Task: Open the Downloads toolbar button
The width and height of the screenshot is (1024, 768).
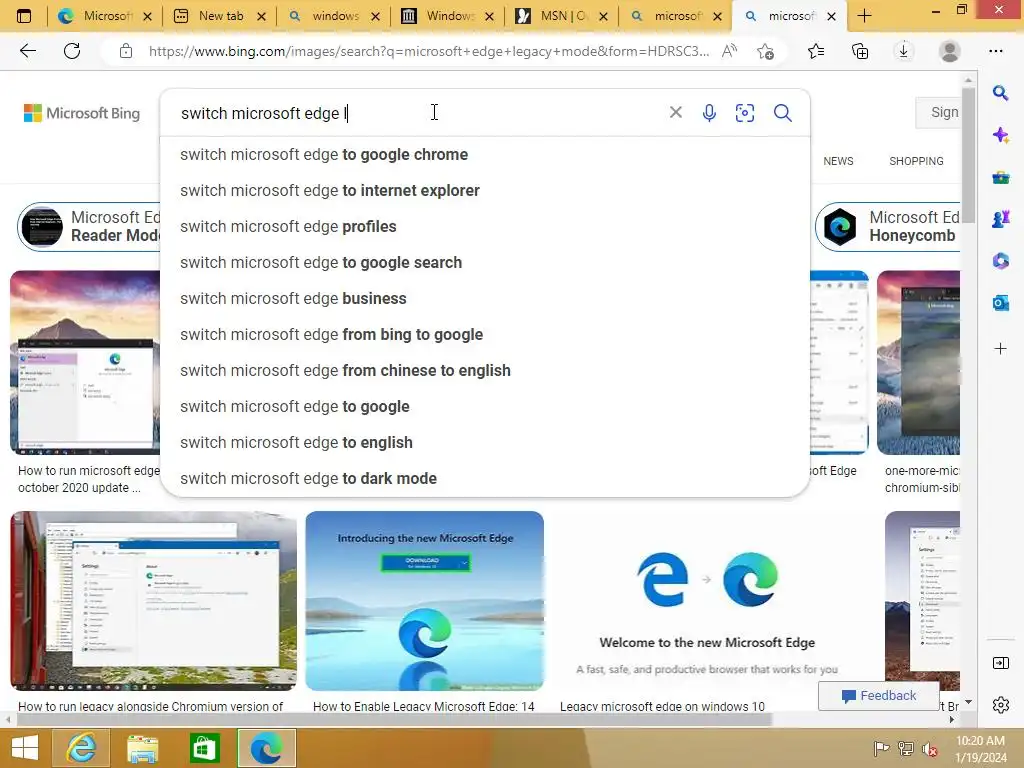Action: click(904, 51)
